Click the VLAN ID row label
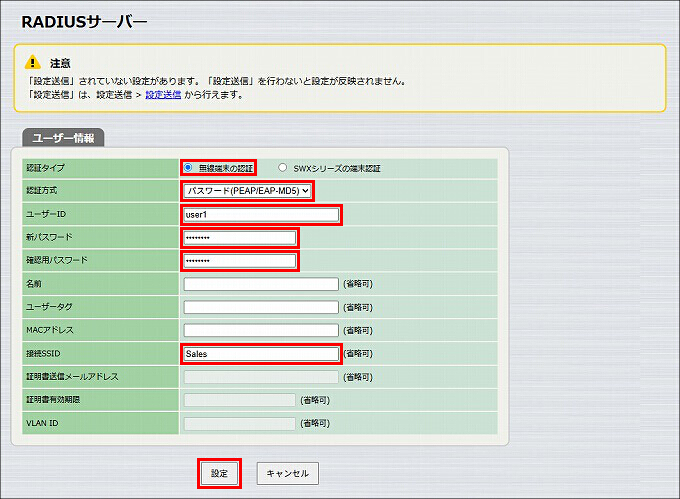Viewport: 680px width, 499px height. [x=42, y=423]
